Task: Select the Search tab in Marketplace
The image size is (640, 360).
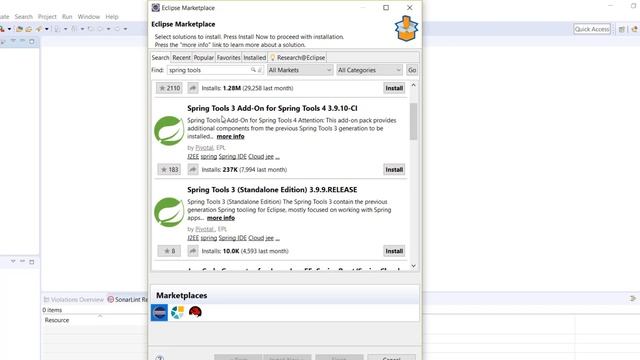Action: (160, 58)
